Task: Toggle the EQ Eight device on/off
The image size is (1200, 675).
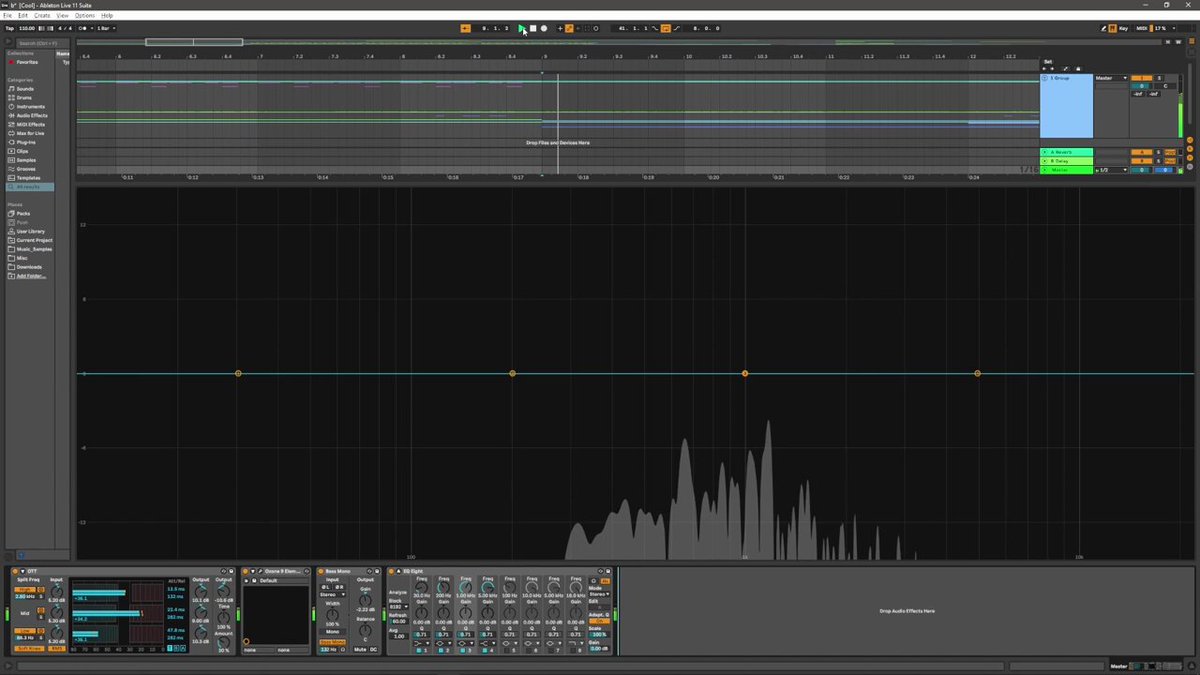Action: click(x=393, y=571)
